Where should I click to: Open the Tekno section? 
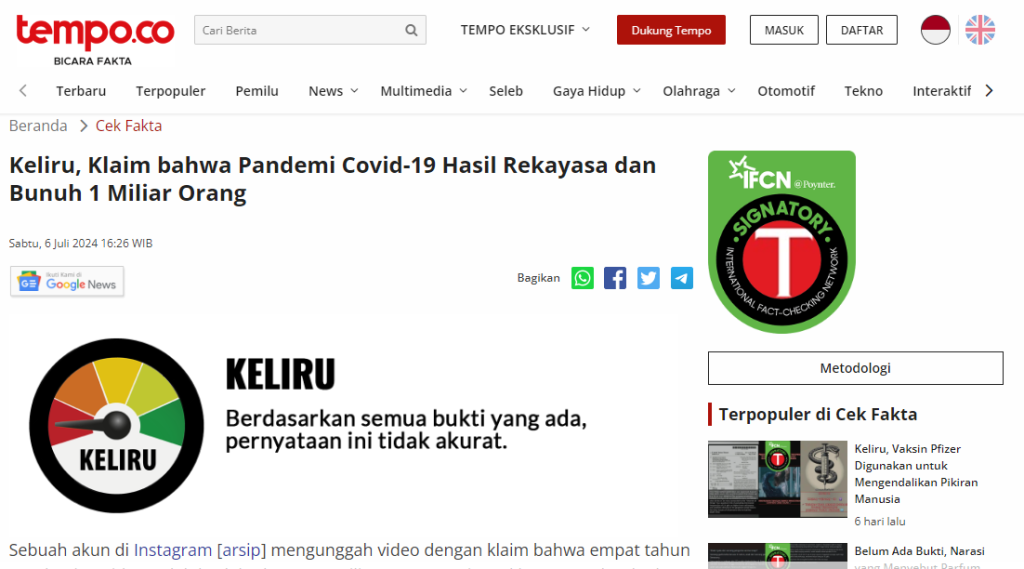[x=863, y=91]
